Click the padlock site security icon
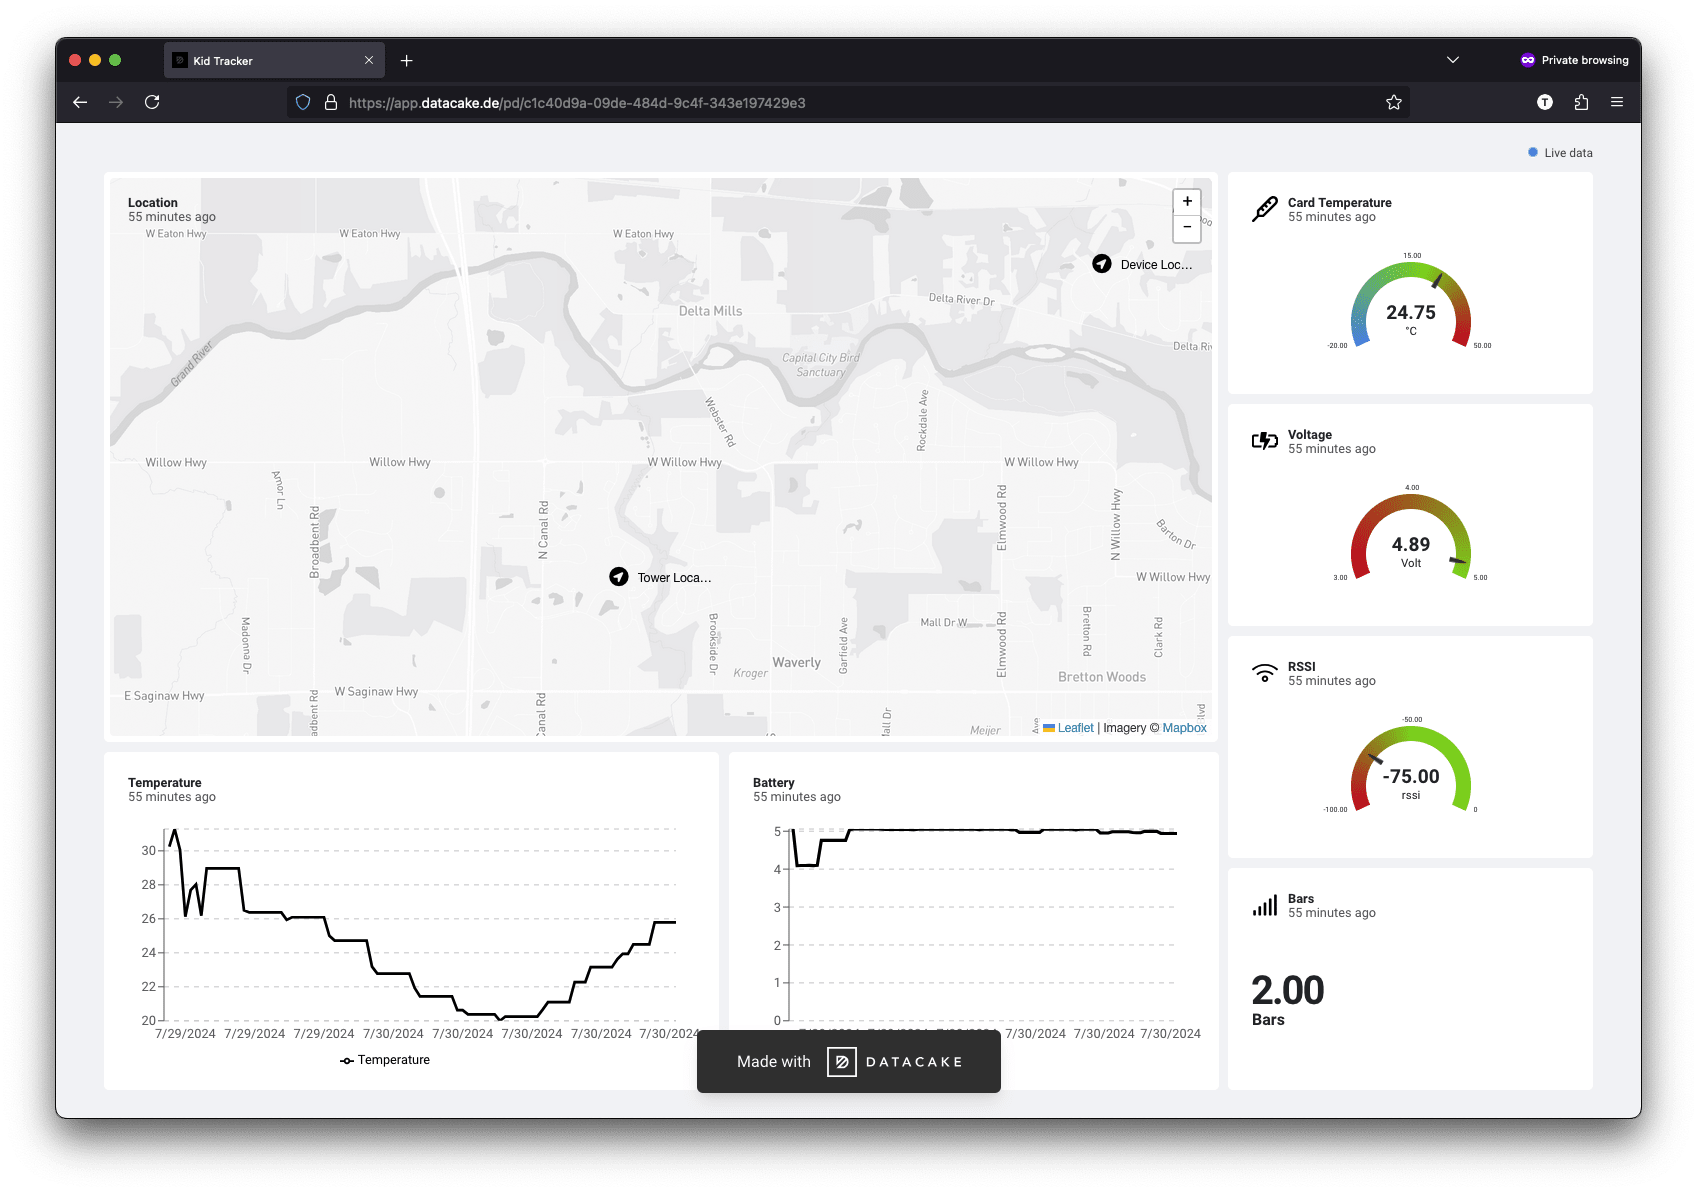Image resolution: width=1697 pixels, height=1192 pixels. (331, 102)
